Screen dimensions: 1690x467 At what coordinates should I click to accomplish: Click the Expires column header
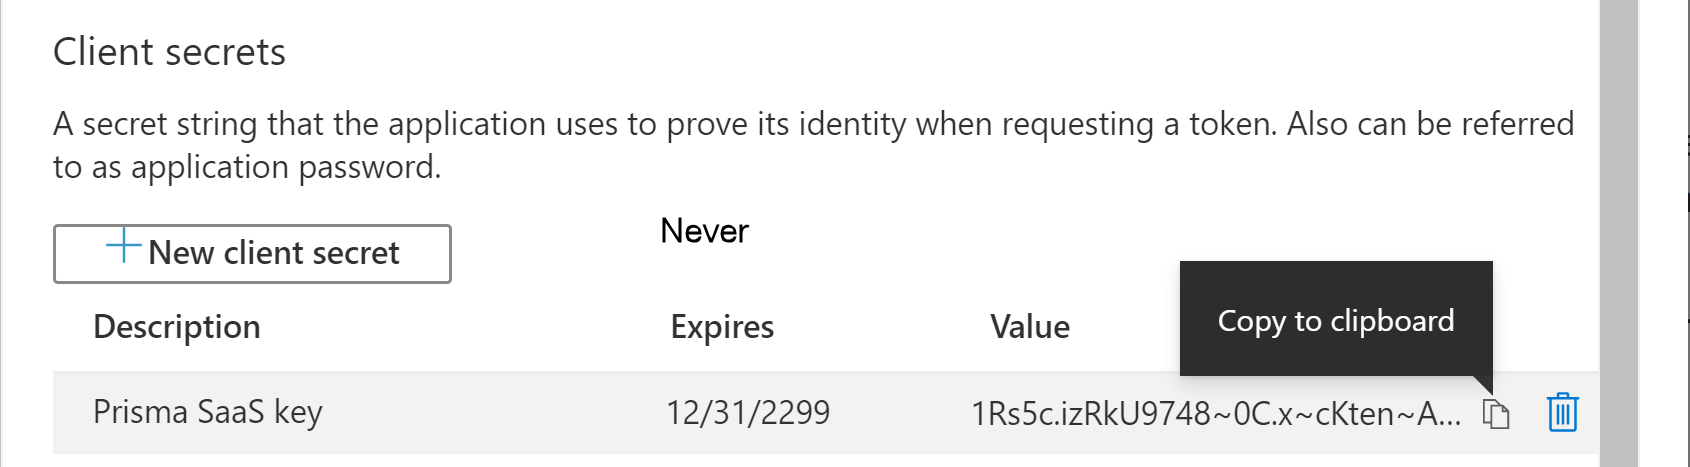pos(722,327)
